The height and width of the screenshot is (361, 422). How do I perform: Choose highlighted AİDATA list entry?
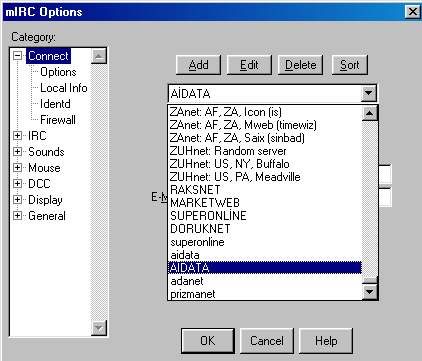(x=265, y=268)
